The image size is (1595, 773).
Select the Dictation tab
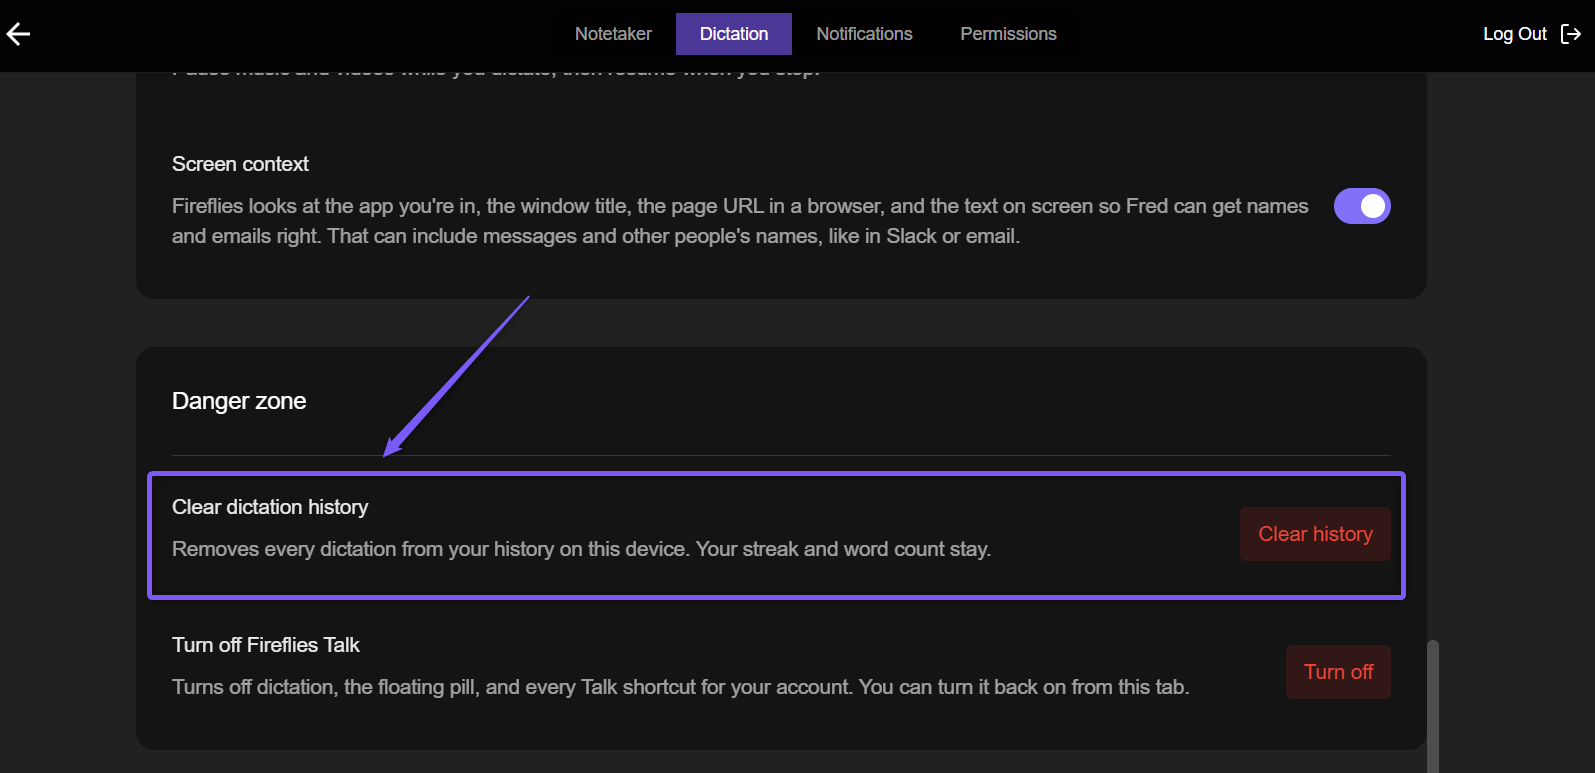point(734,34)
